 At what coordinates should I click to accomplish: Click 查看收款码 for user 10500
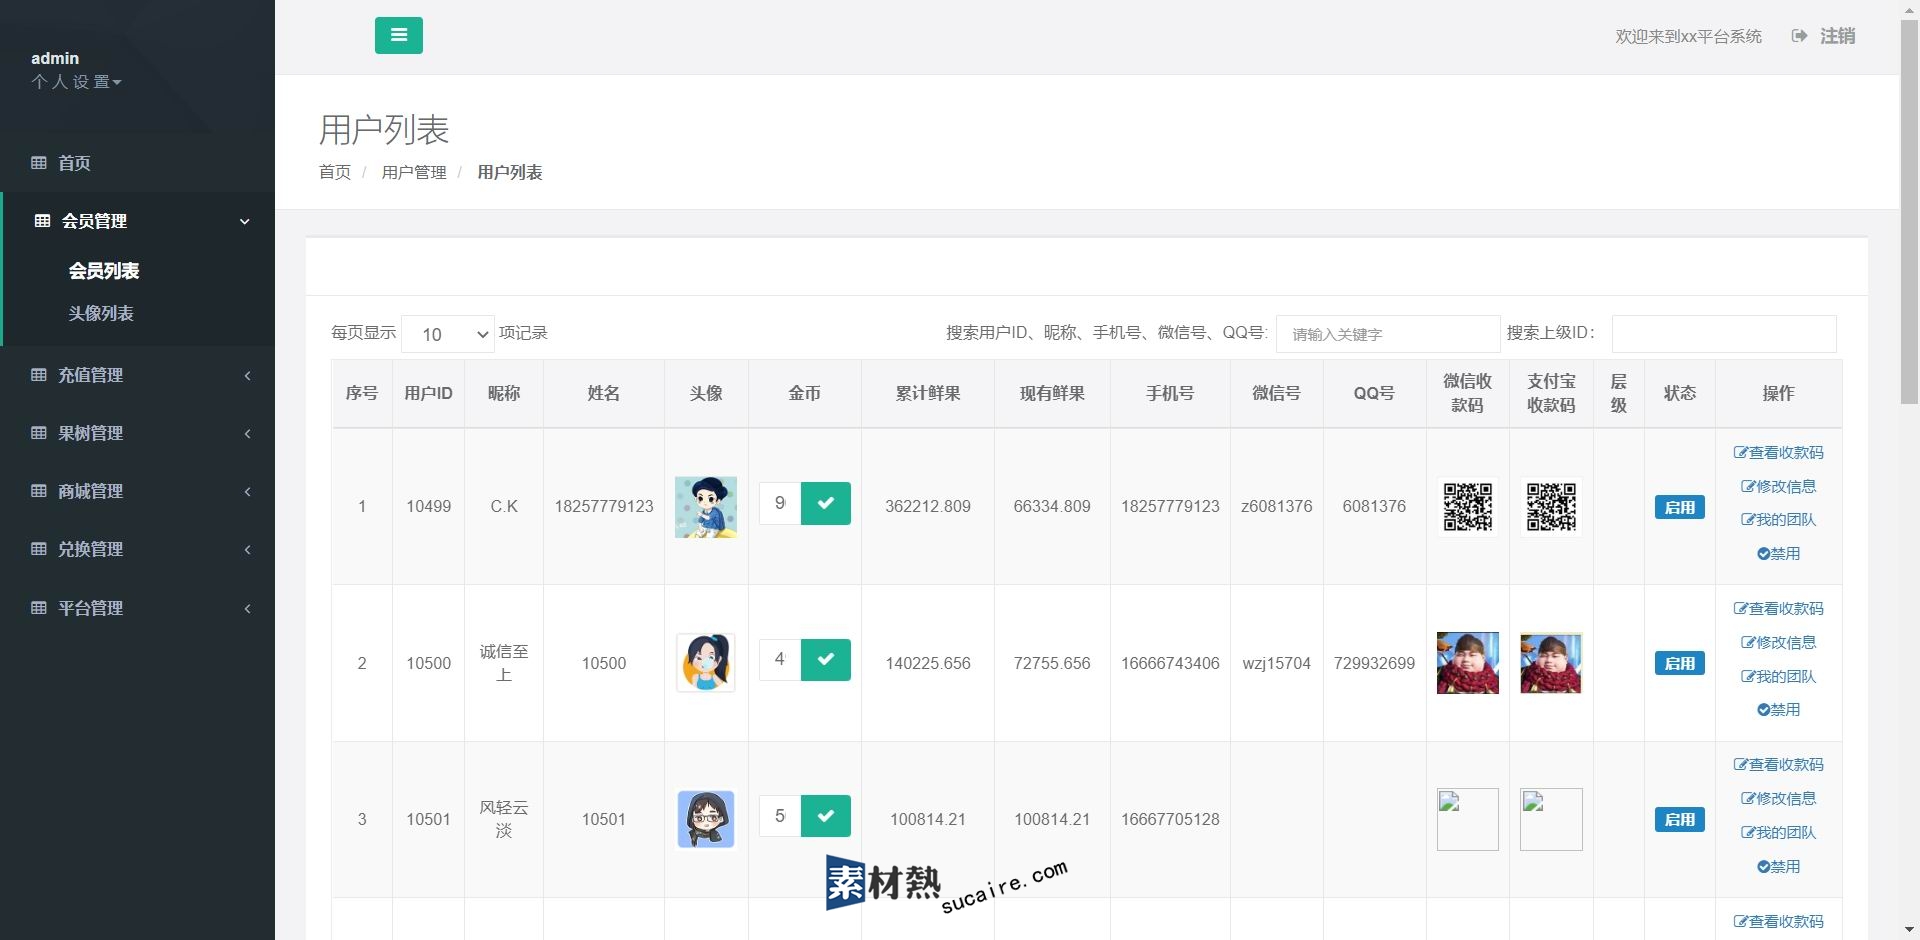(x=1778, y=608)
